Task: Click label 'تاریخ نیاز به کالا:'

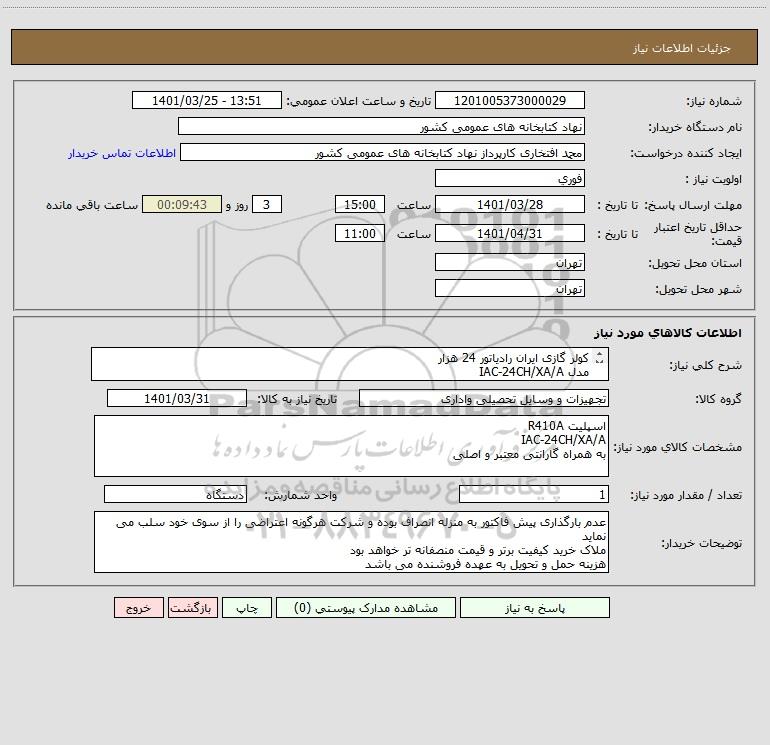Action: pos(298,399)
